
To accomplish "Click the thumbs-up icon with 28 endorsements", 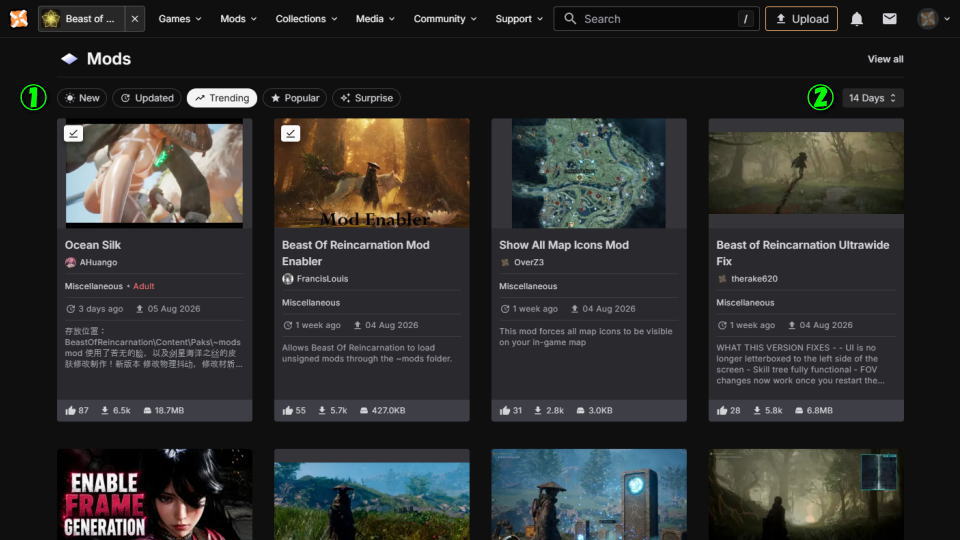I will point(722,410).
